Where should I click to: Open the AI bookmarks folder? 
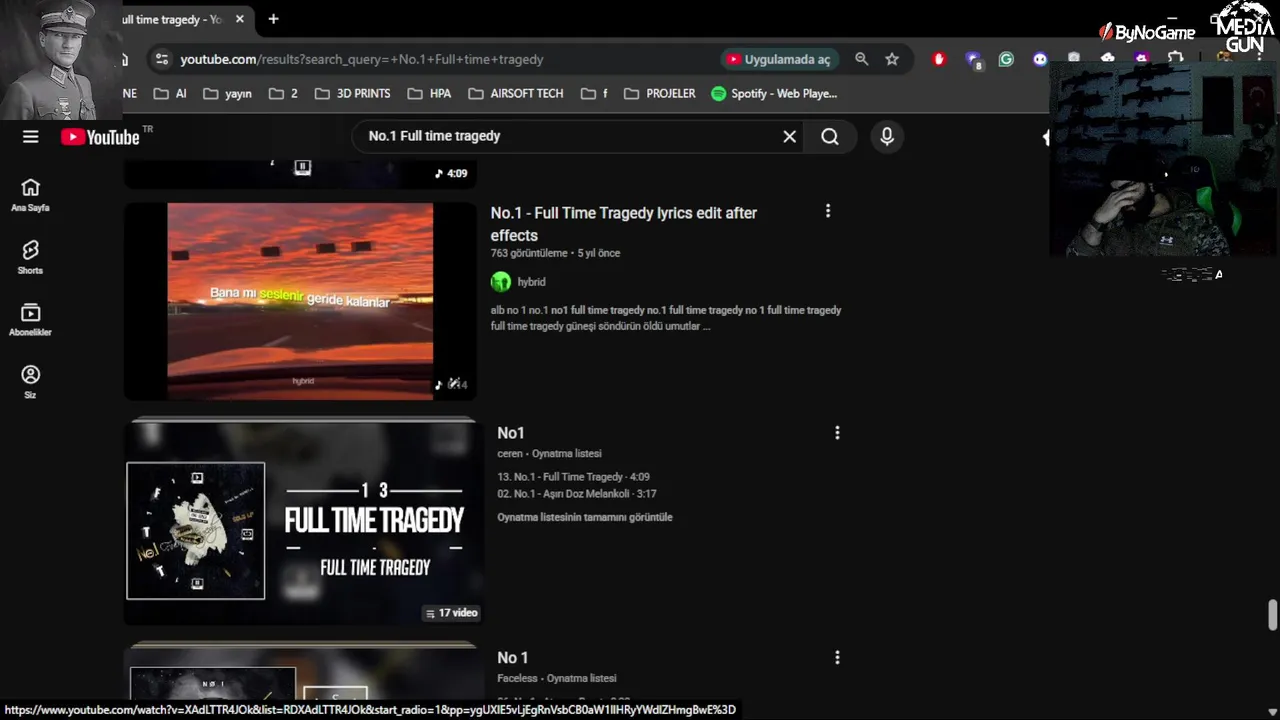pyautogui.click(x=170, y=93)
